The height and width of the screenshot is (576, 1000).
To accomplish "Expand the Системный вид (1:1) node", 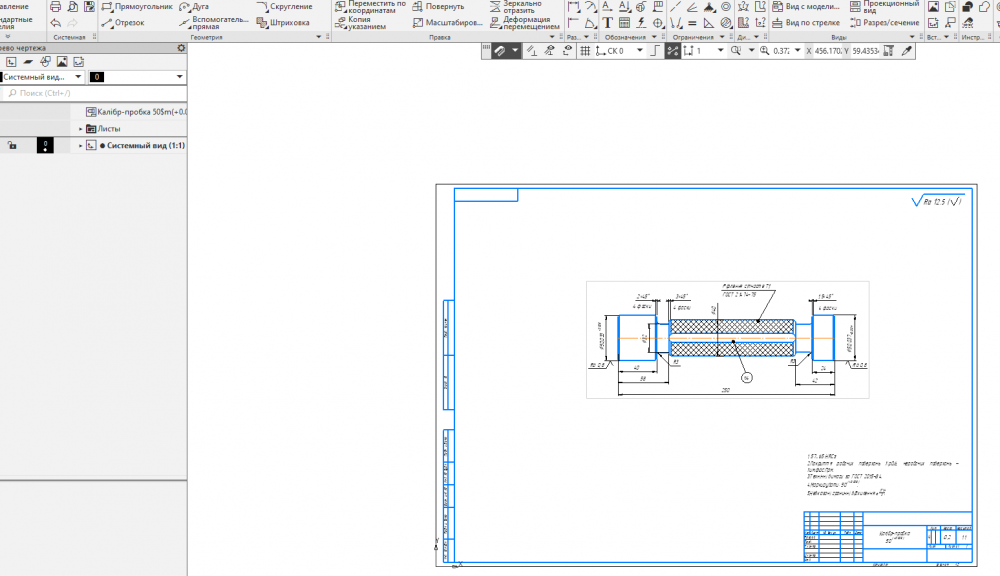I will click(x=81, y=145).
